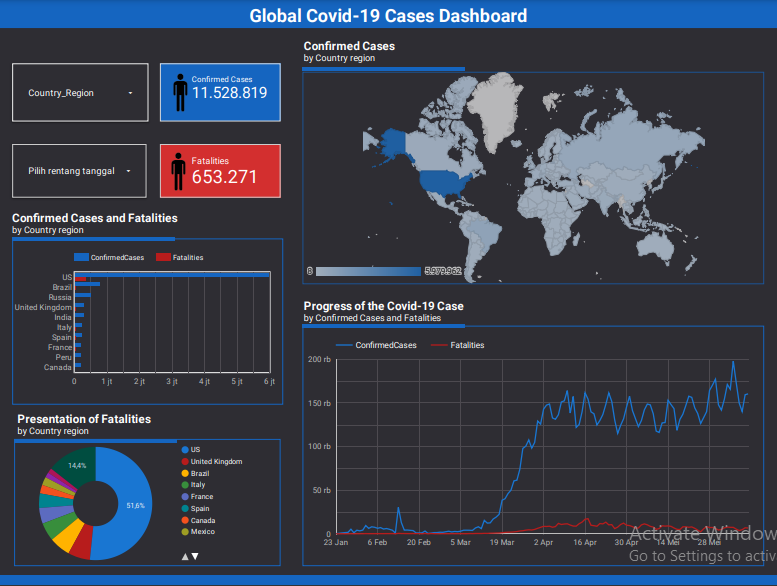This screenshot has width=777, height=586.
Task: Click US blue dot in pie legend
Action: click(x=184, y=450)
